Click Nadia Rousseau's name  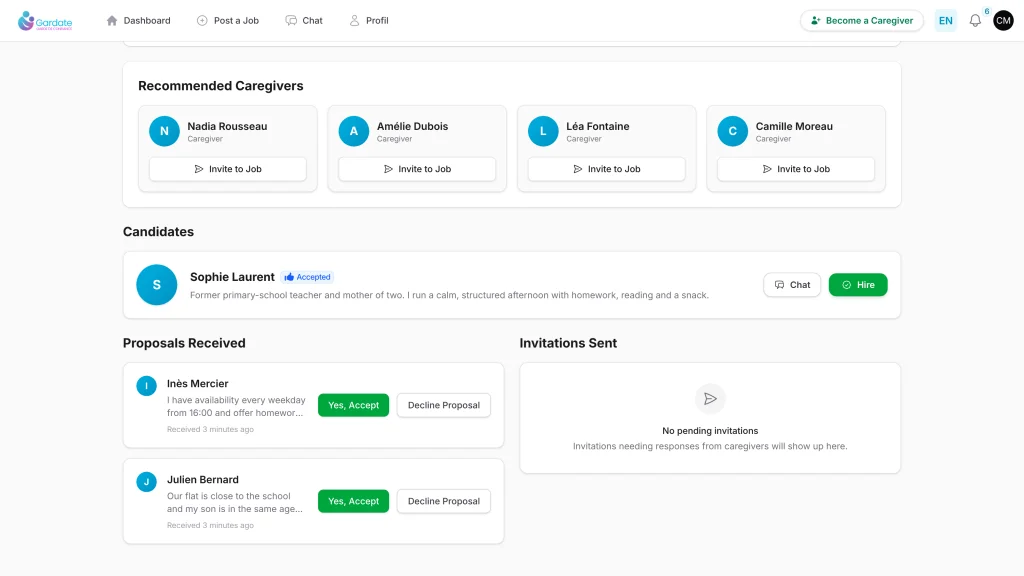(227, 127)
